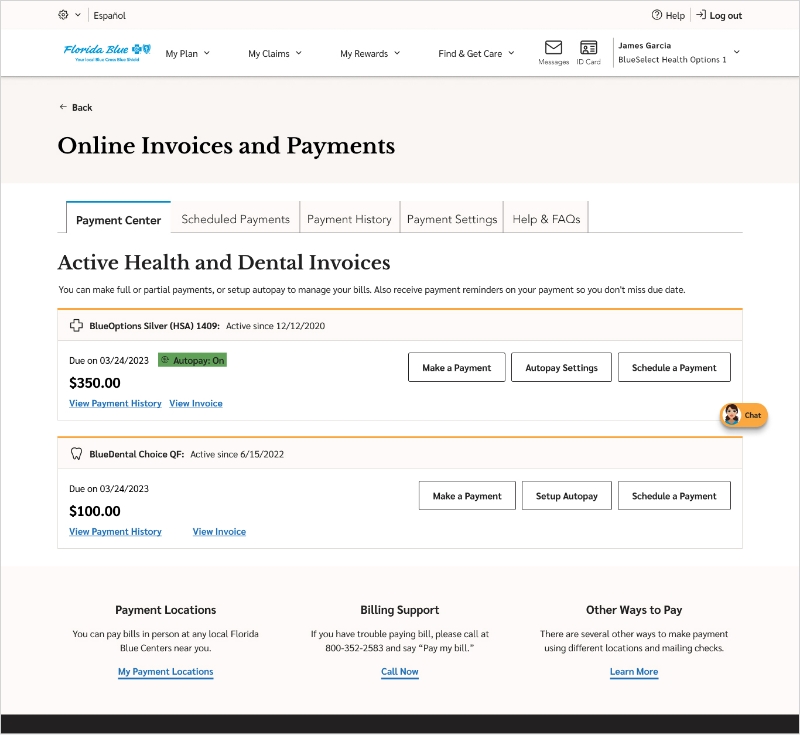Click the $100.00 amount due
800x735 pixels.
(95, 511)
